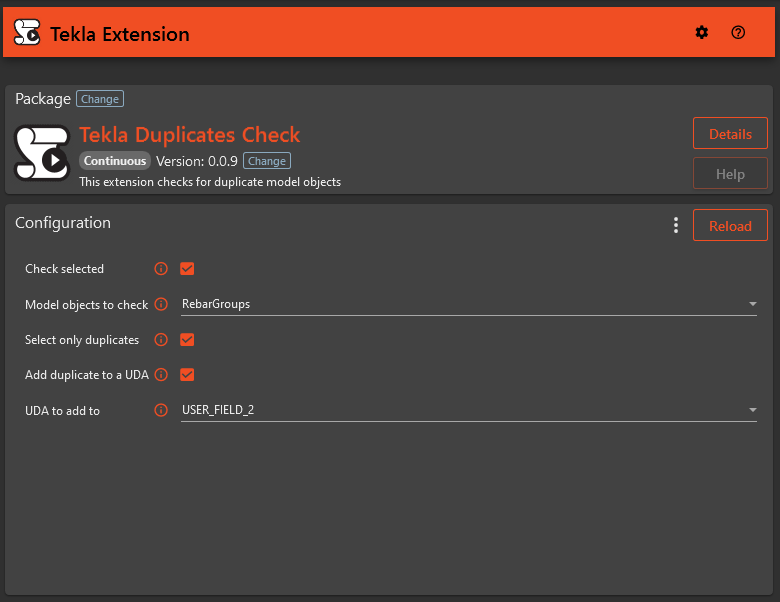This screenshot has width=780, height=602.
Task: Click the Tekla Extension logo icon
Action: point(27,34)
